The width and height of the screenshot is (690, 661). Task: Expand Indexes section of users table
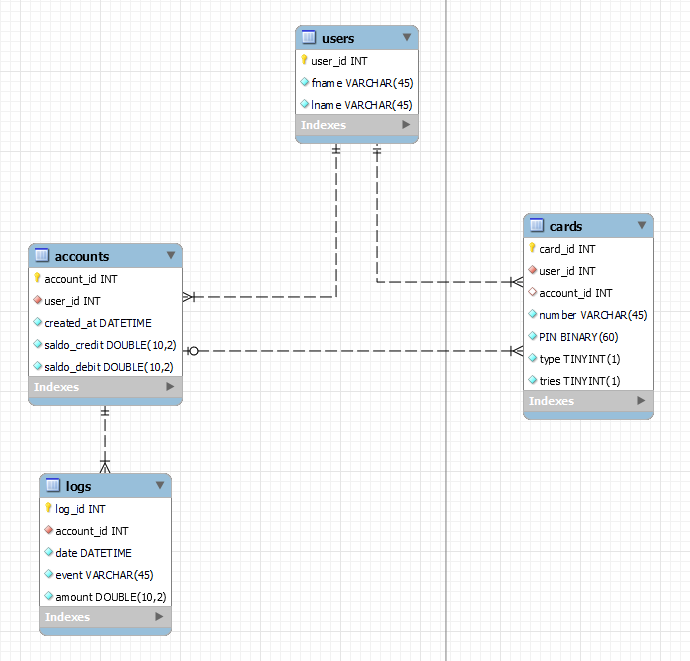[x=406, y=125]
